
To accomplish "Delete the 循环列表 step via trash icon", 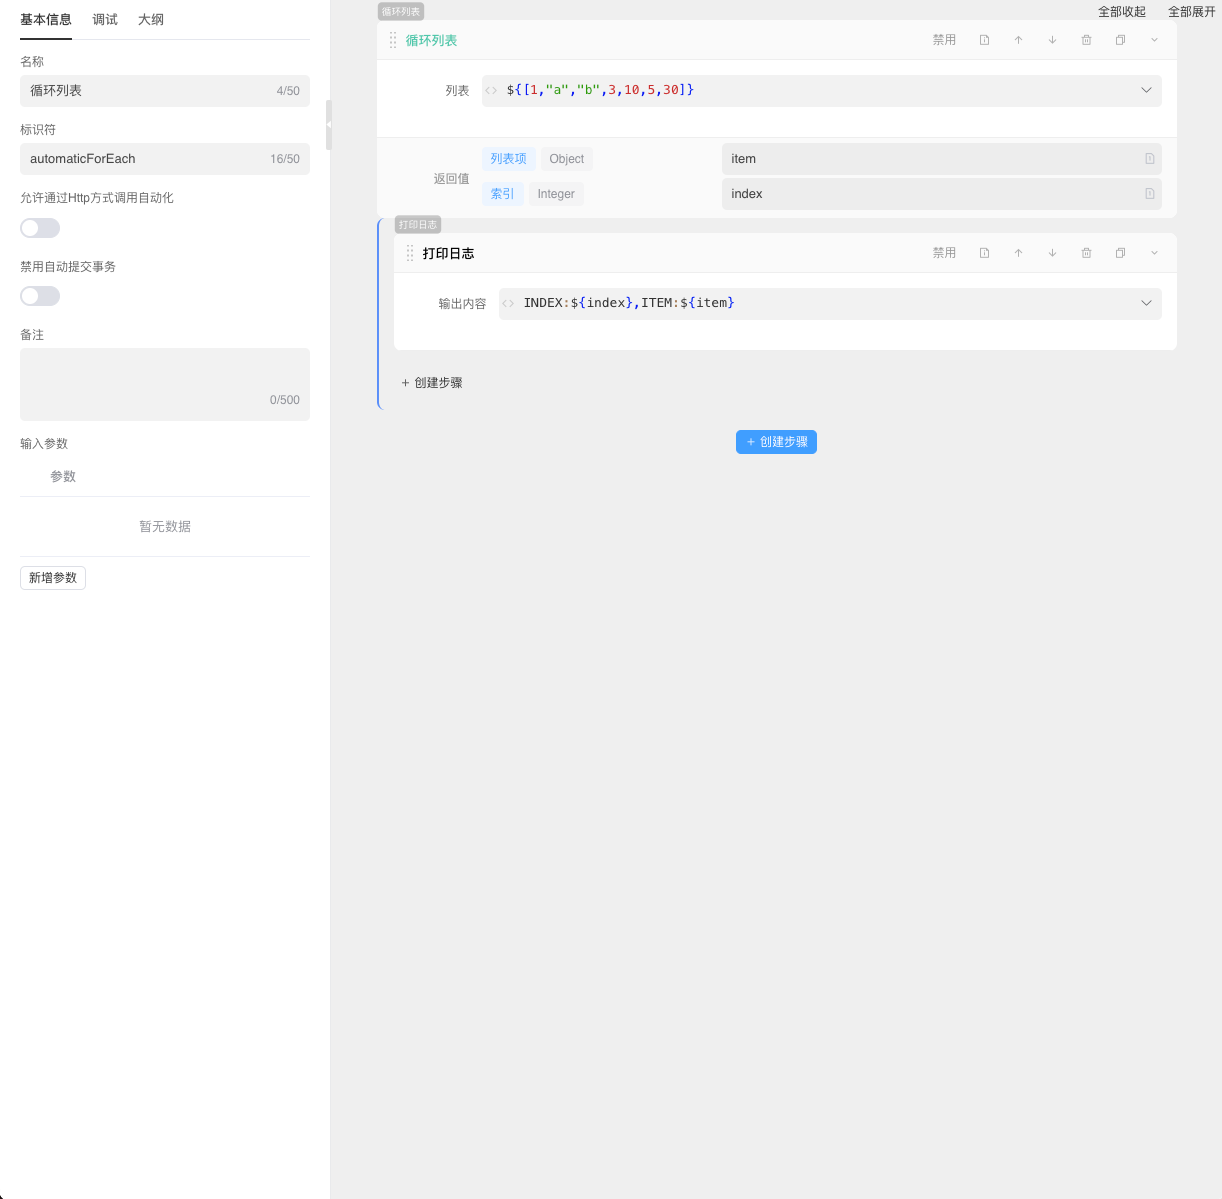I will (x=1086, y=40).
